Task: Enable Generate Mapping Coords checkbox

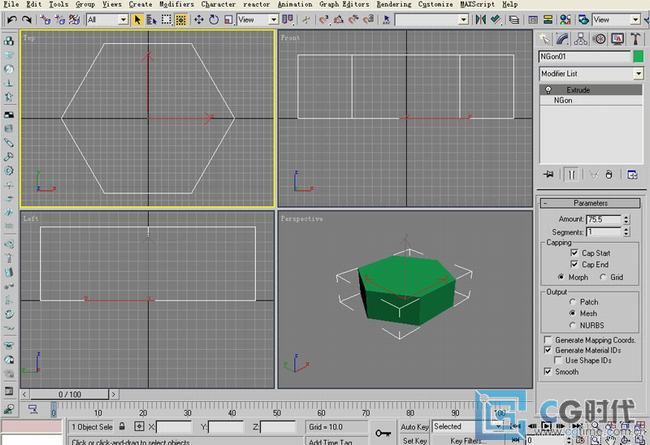Action: (x=548, y=340)
